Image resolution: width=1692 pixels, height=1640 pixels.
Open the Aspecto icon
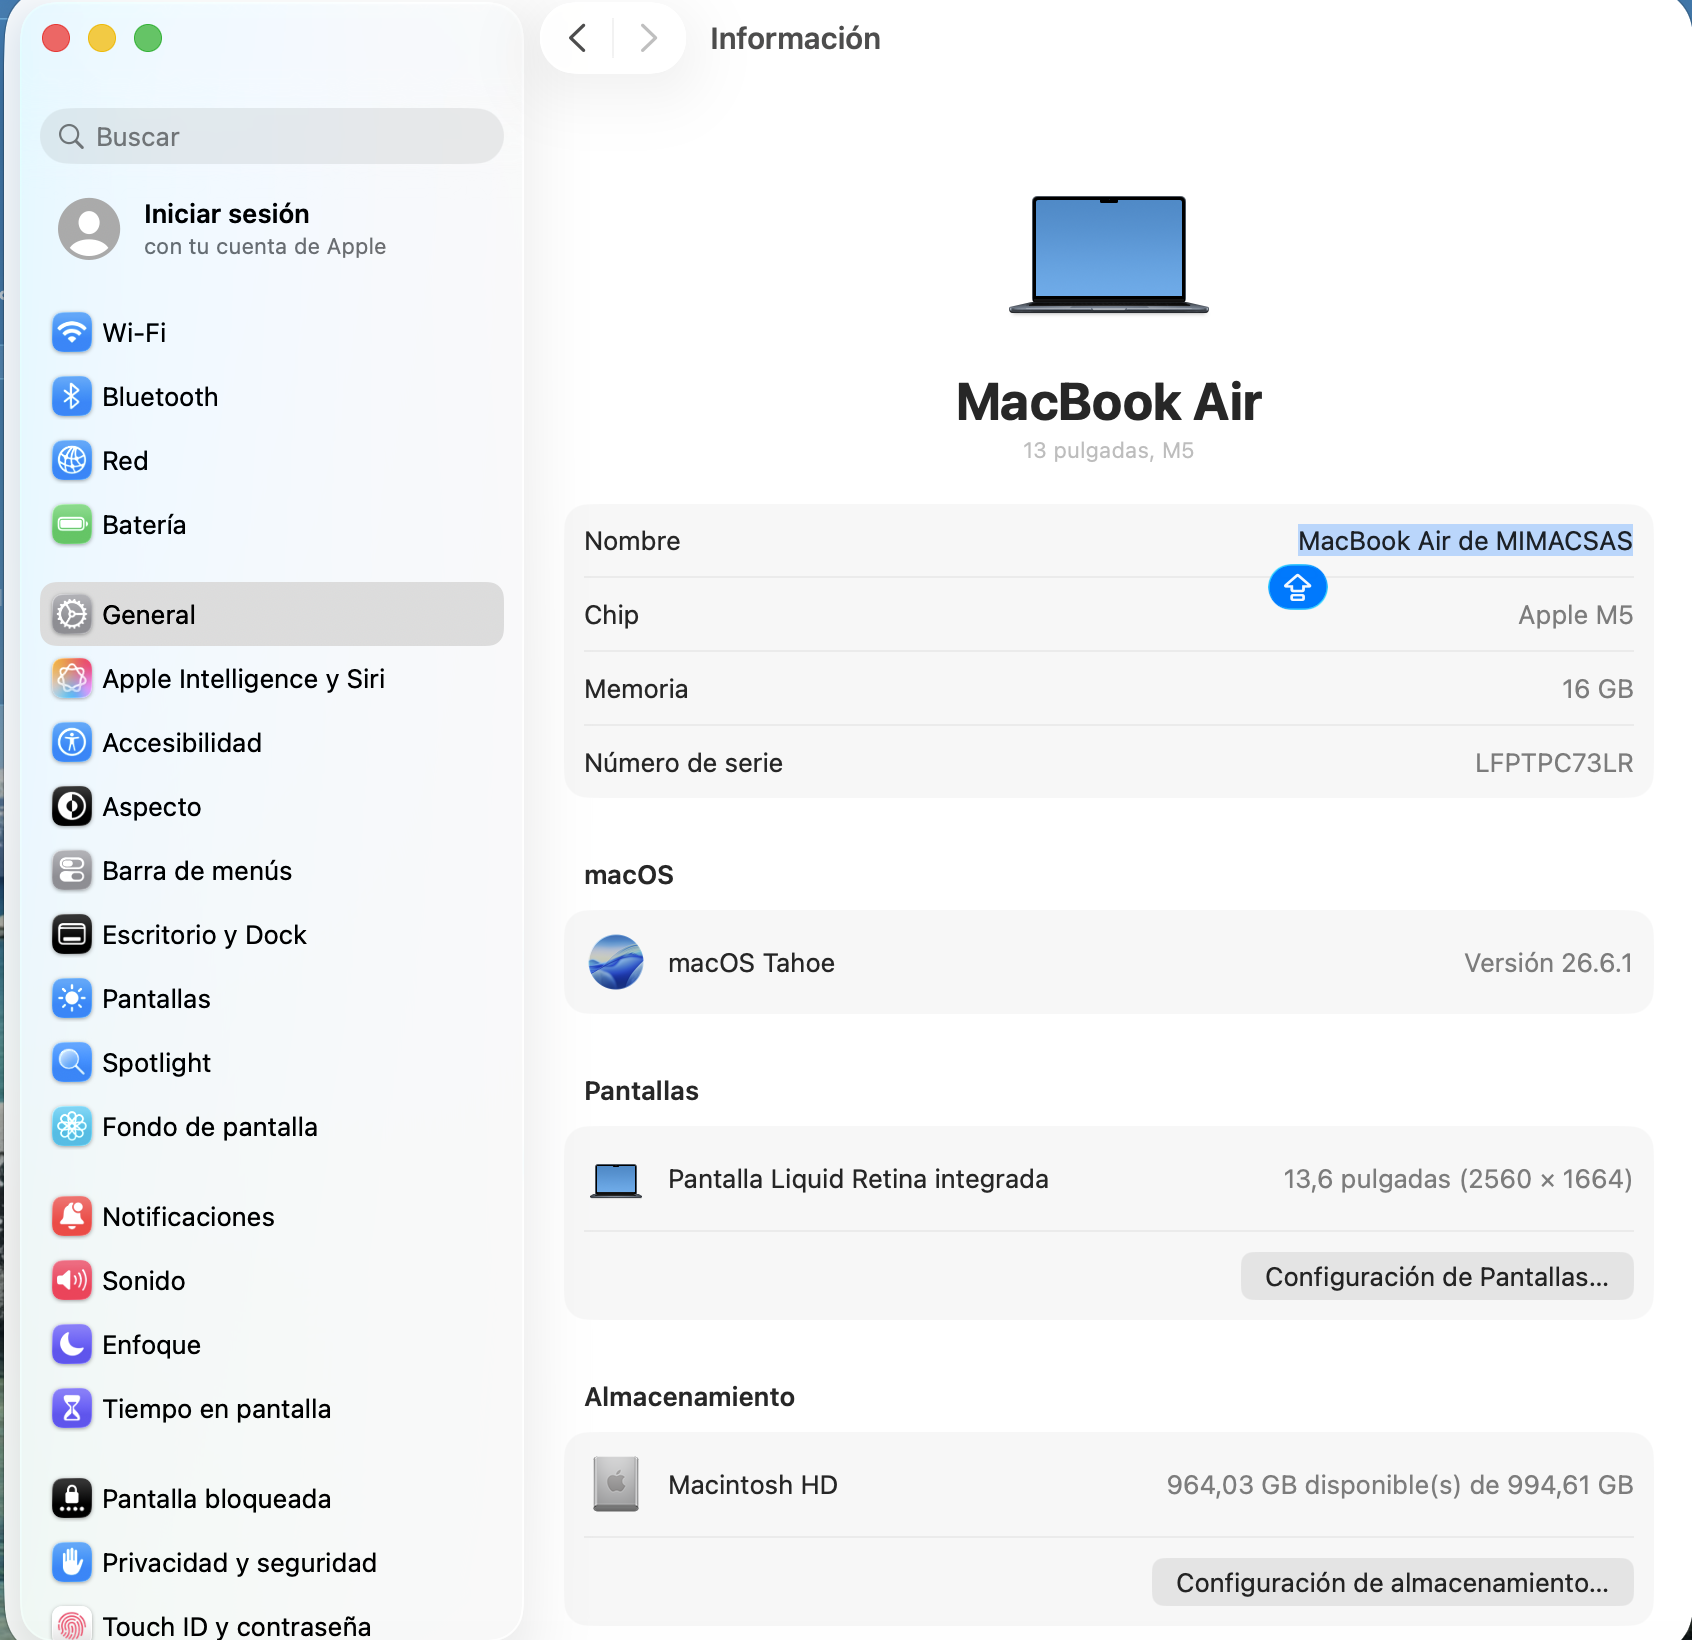(x=72, y=807)
